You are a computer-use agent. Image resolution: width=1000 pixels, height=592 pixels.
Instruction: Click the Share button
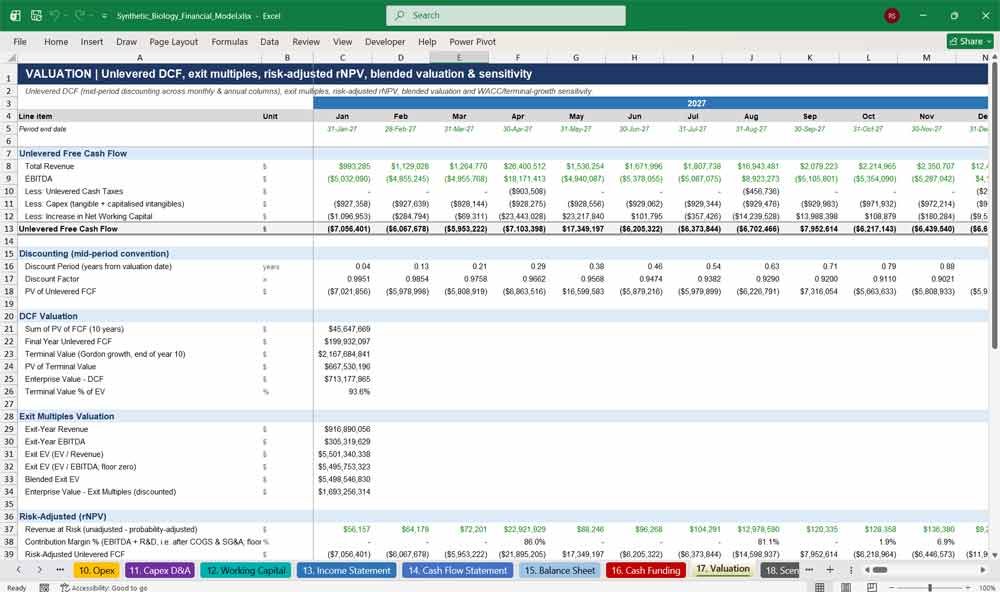coord(970,41)
